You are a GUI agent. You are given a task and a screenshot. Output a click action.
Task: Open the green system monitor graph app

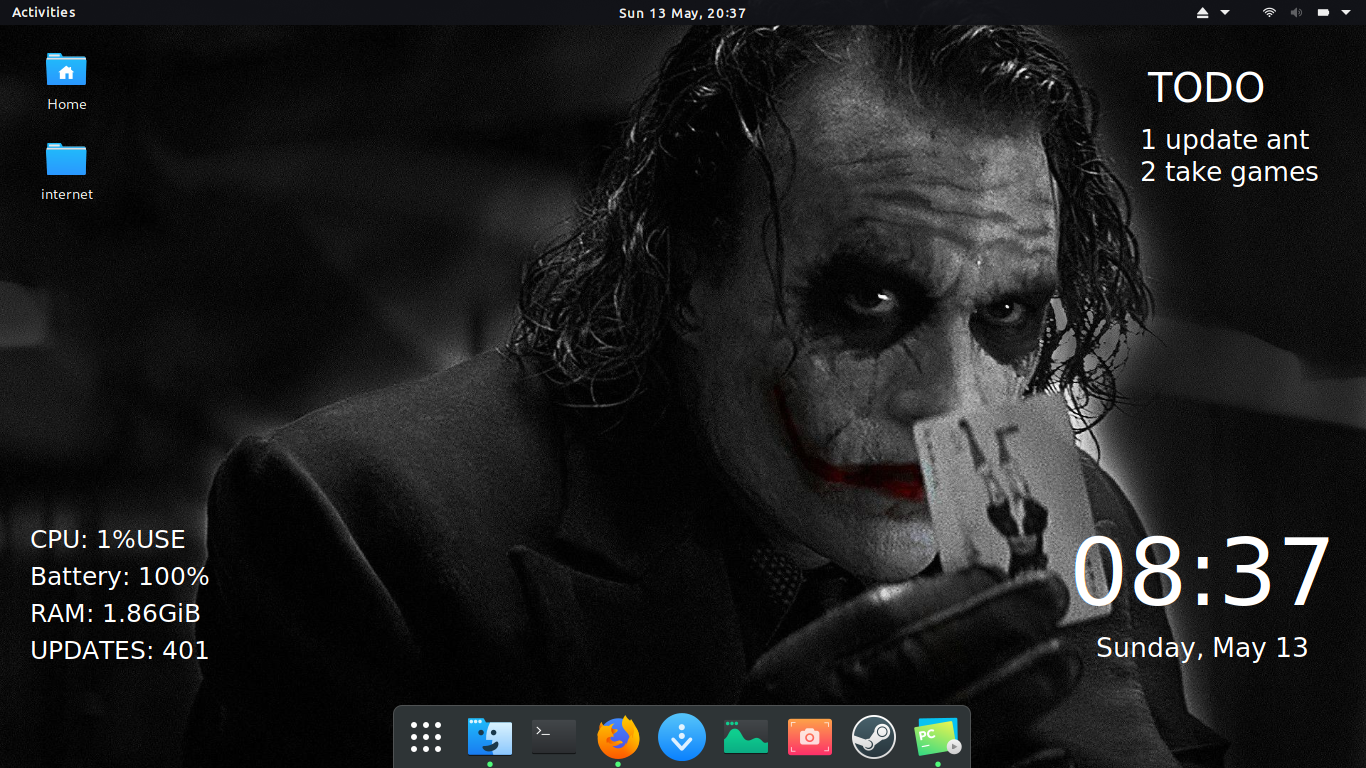(x=746, y=737)
